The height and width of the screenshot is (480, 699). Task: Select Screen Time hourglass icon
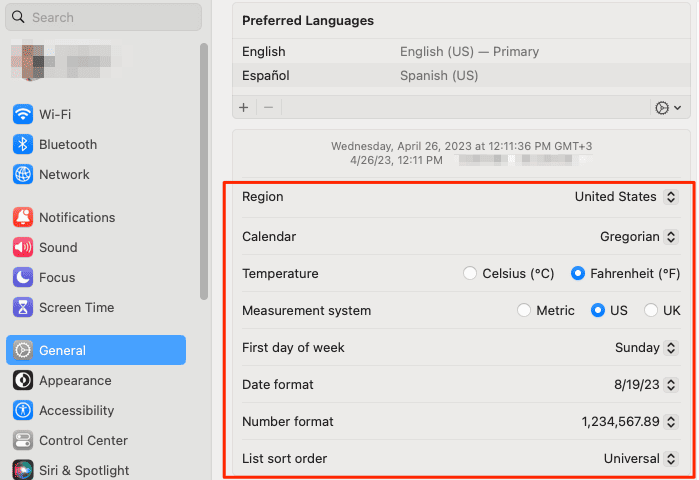[x=23, y=307]
